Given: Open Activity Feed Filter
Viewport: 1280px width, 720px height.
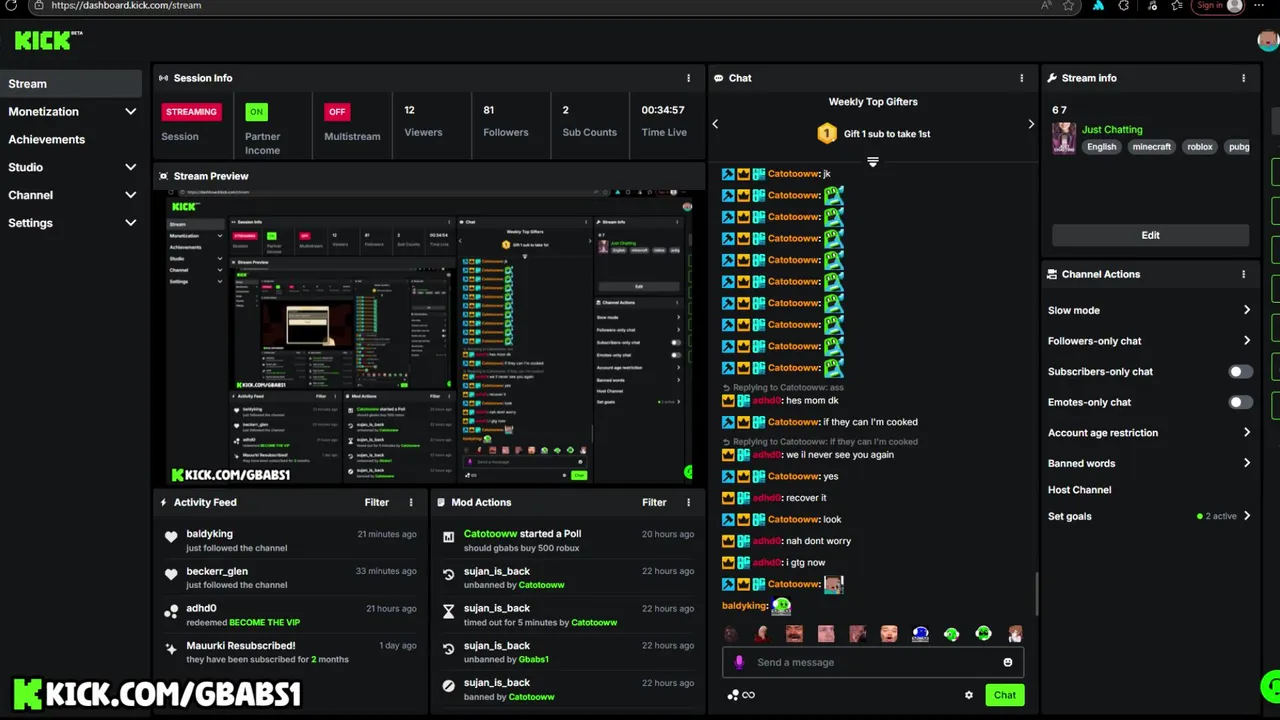Looking at the screenshot, I should (x=377, y=502).
